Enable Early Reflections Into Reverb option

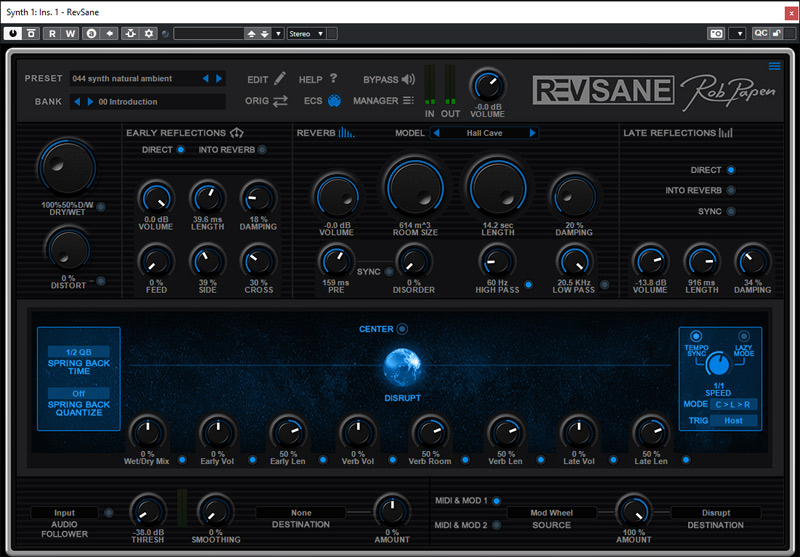pyautogui.click(x=262, y=150)
